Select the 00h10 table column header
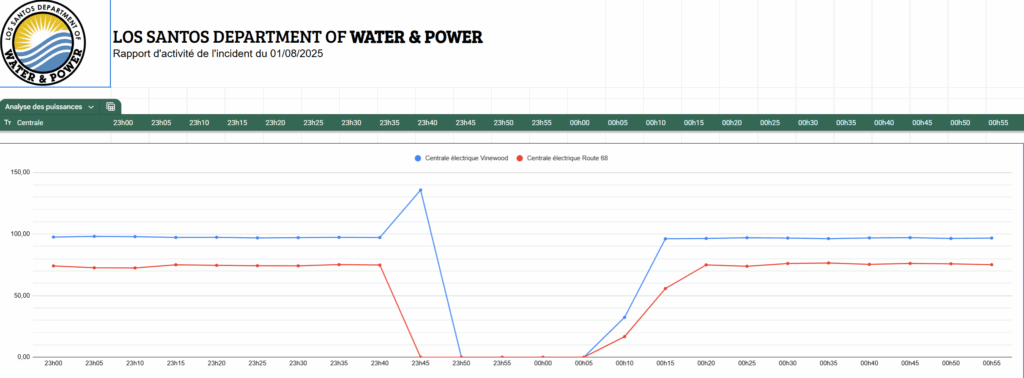 tap(655, 123)
